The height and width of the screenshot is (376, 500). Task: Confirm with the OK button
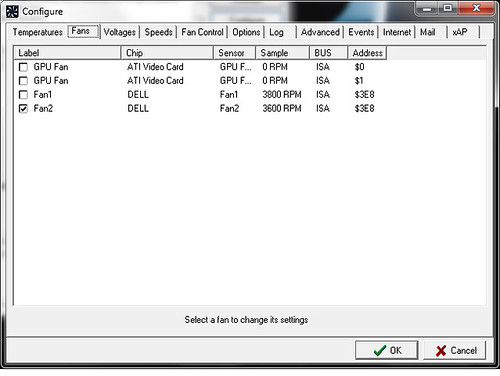tap(386, 350)
